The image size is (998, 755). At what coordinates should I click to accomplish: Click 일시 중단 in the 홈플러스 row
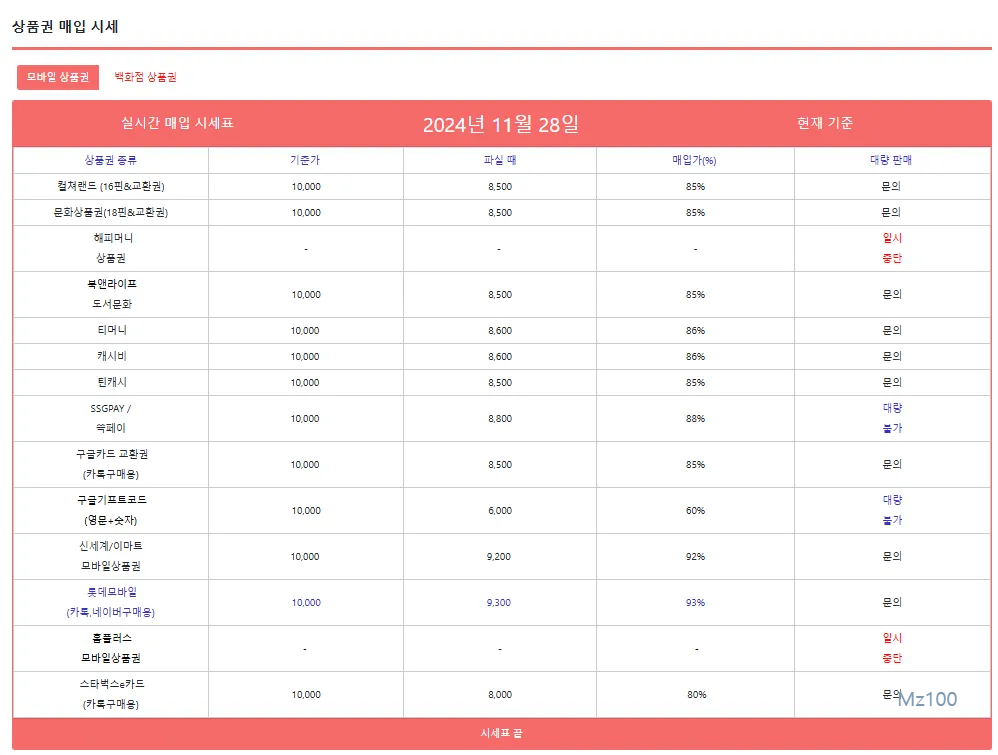click(891, 648)
